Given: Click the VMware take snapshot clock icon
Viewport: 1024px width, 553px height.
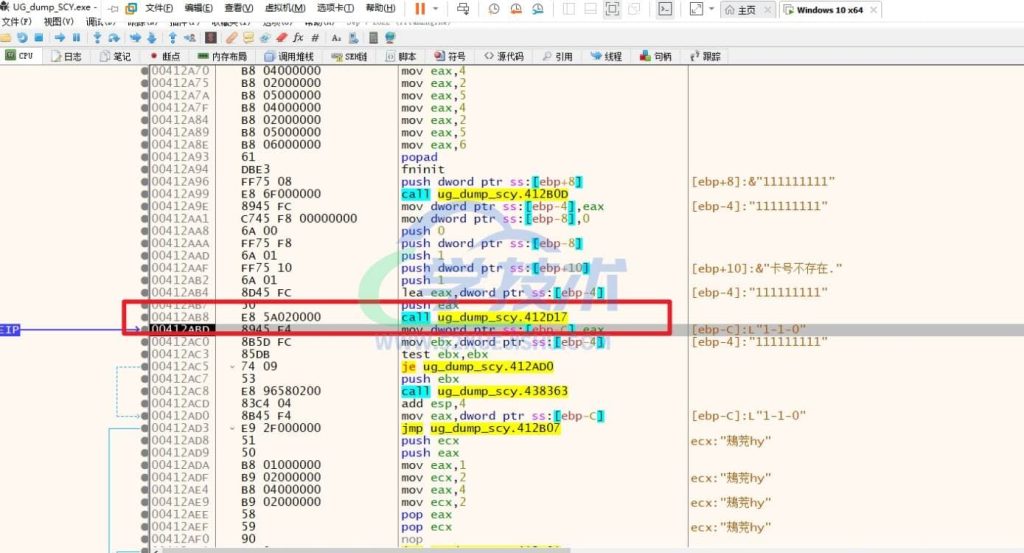Looking at the screenshot, I should click(494, 8).
